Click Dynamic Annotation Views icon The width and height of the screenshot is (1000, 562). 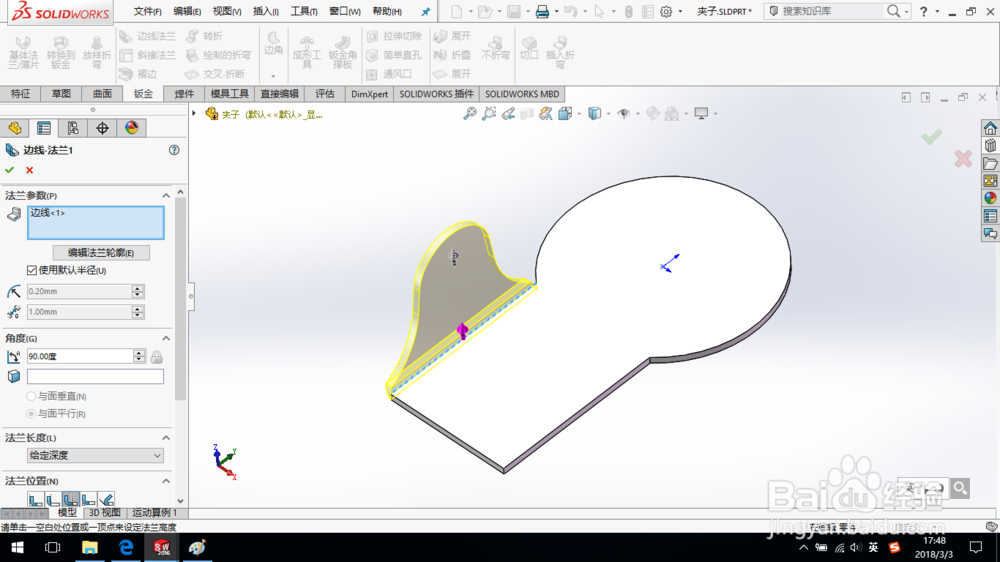[545, 114]
